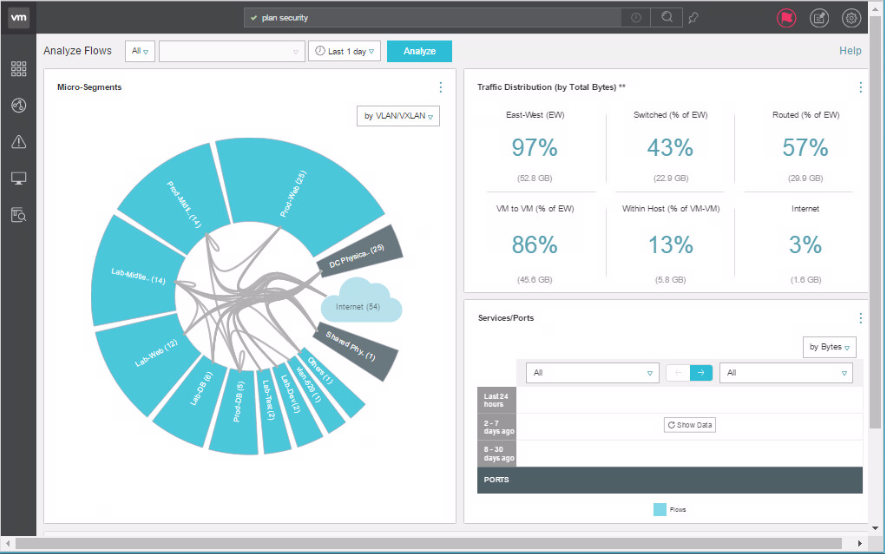Screen dimensions: 885x554
Task: Click the Analyze button
Action: pos(419,51)
